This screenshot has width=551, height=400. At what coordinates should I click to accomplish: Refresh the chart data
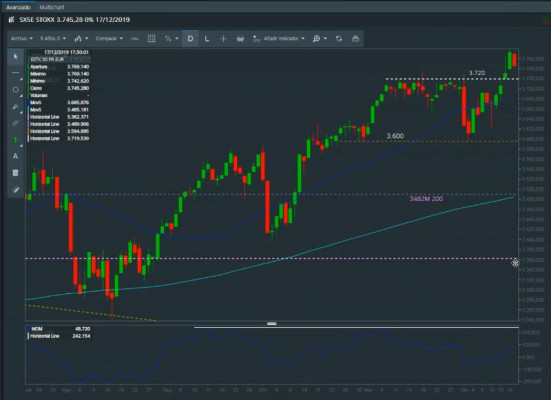tap(339, 39)
